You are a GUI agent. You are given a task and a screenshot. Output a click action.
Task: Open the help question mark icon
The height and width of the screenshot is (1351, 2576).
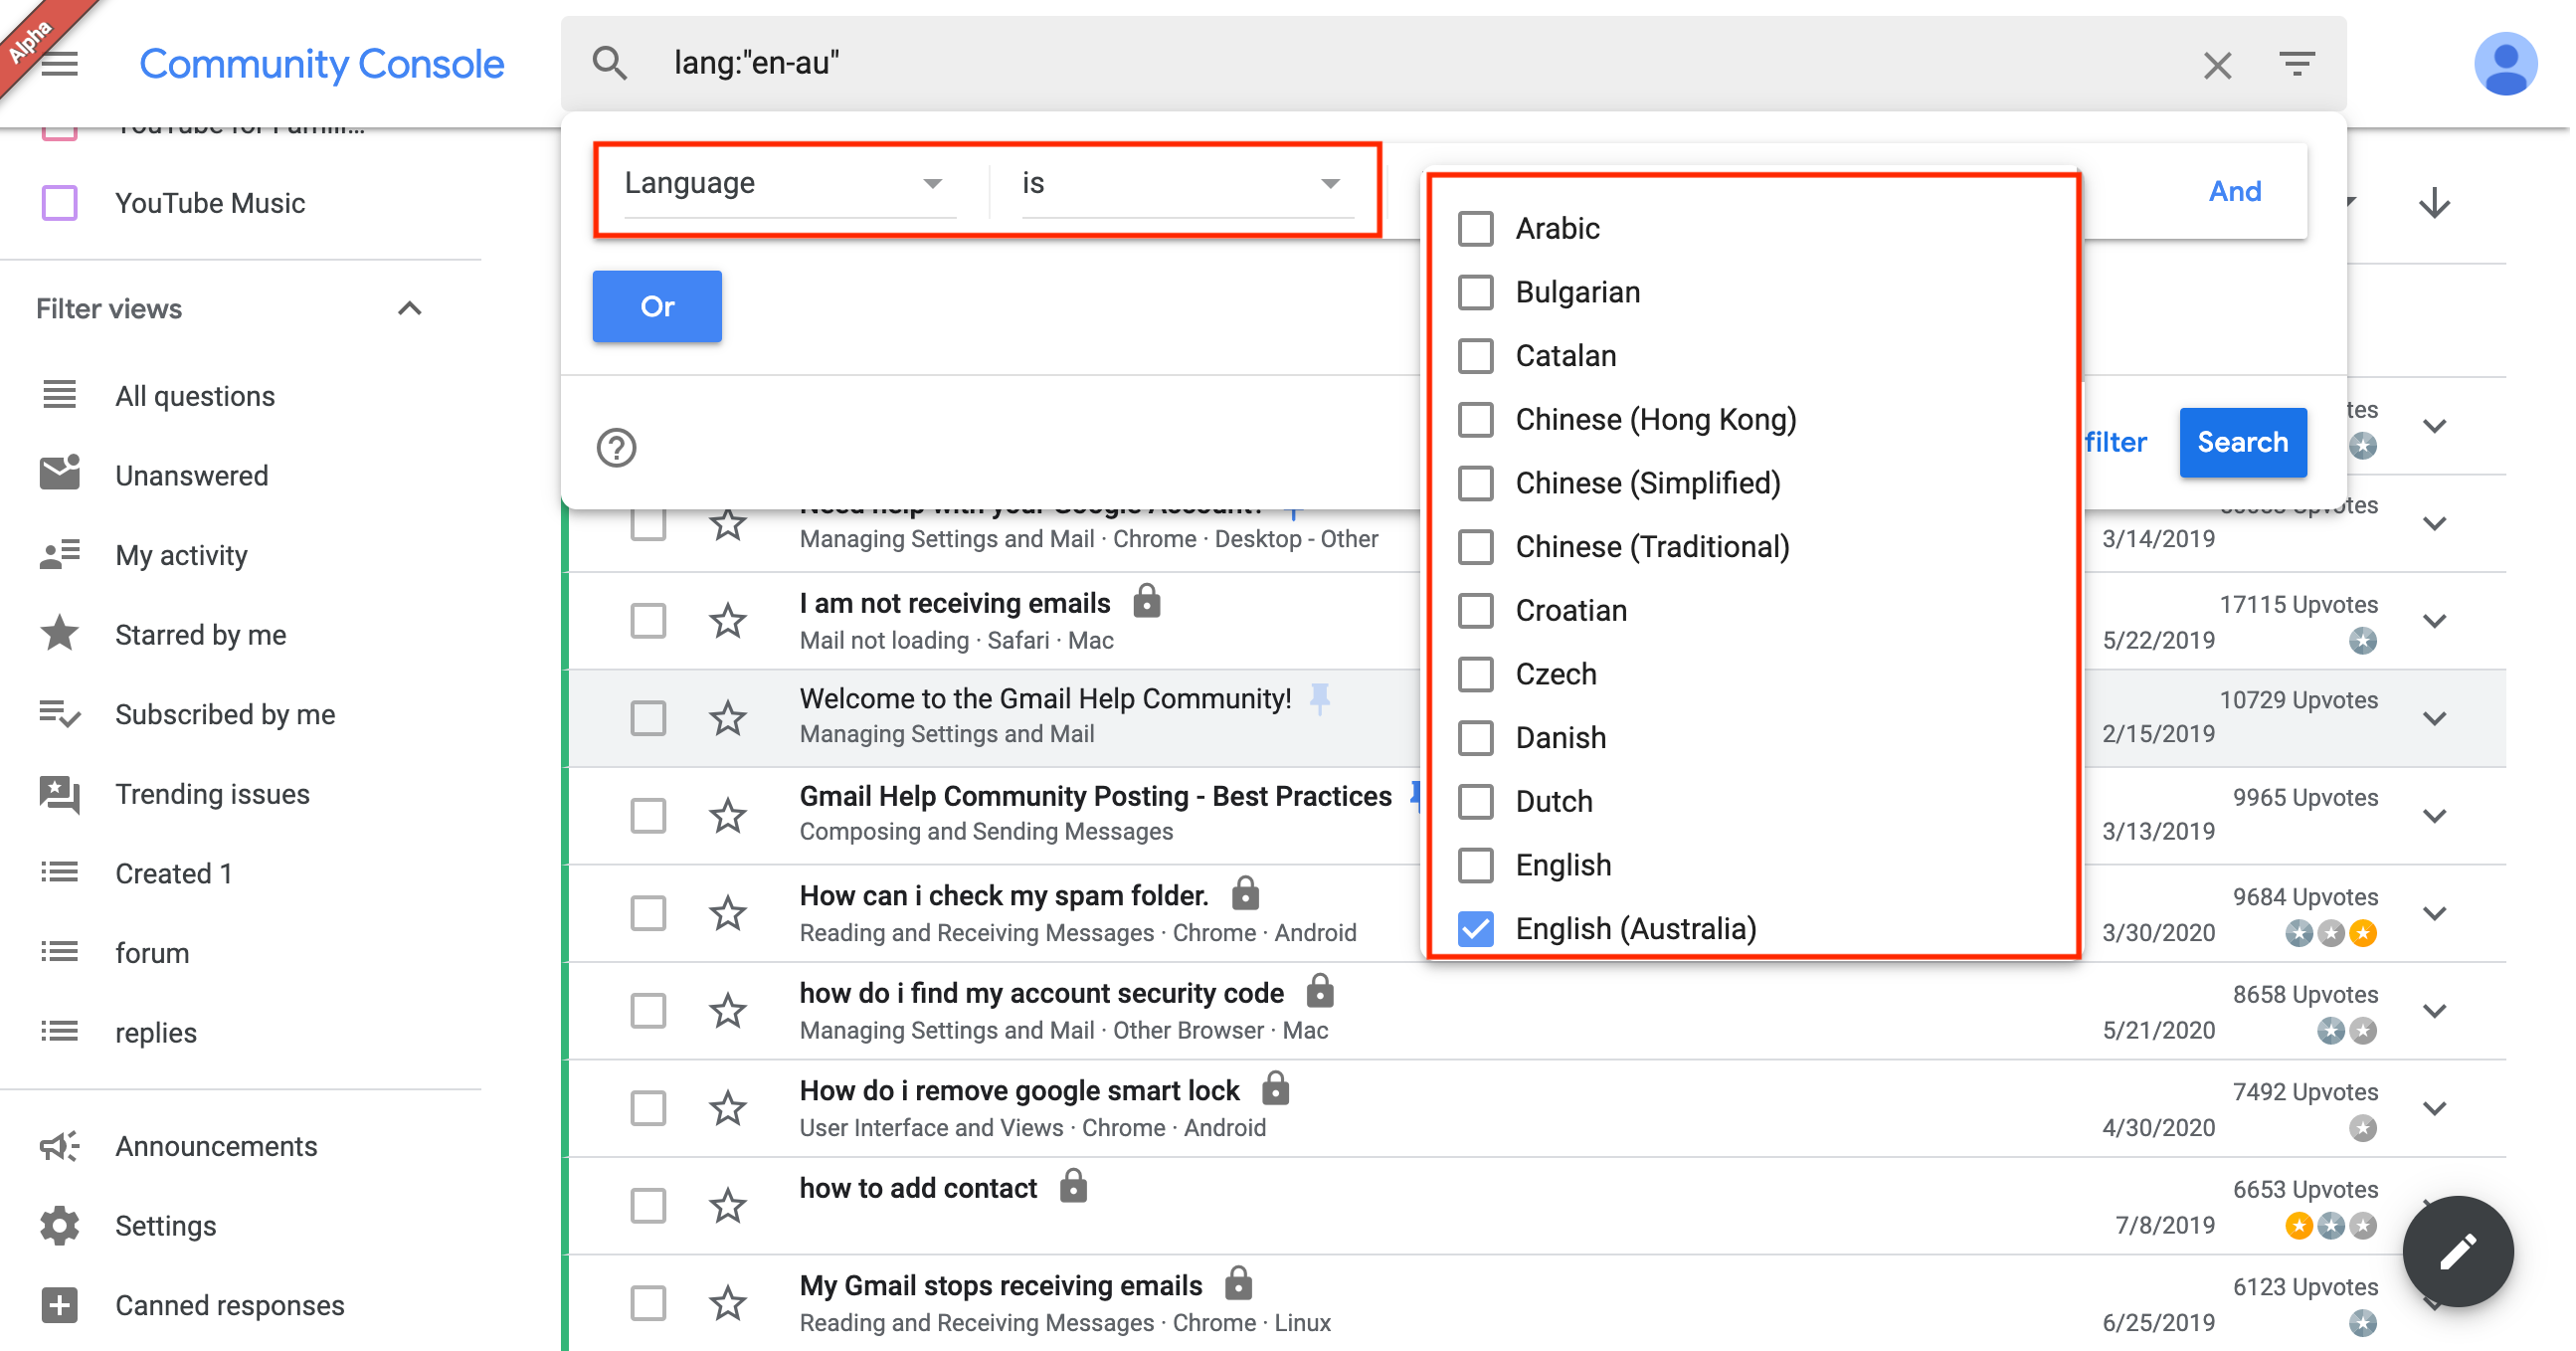616,447
